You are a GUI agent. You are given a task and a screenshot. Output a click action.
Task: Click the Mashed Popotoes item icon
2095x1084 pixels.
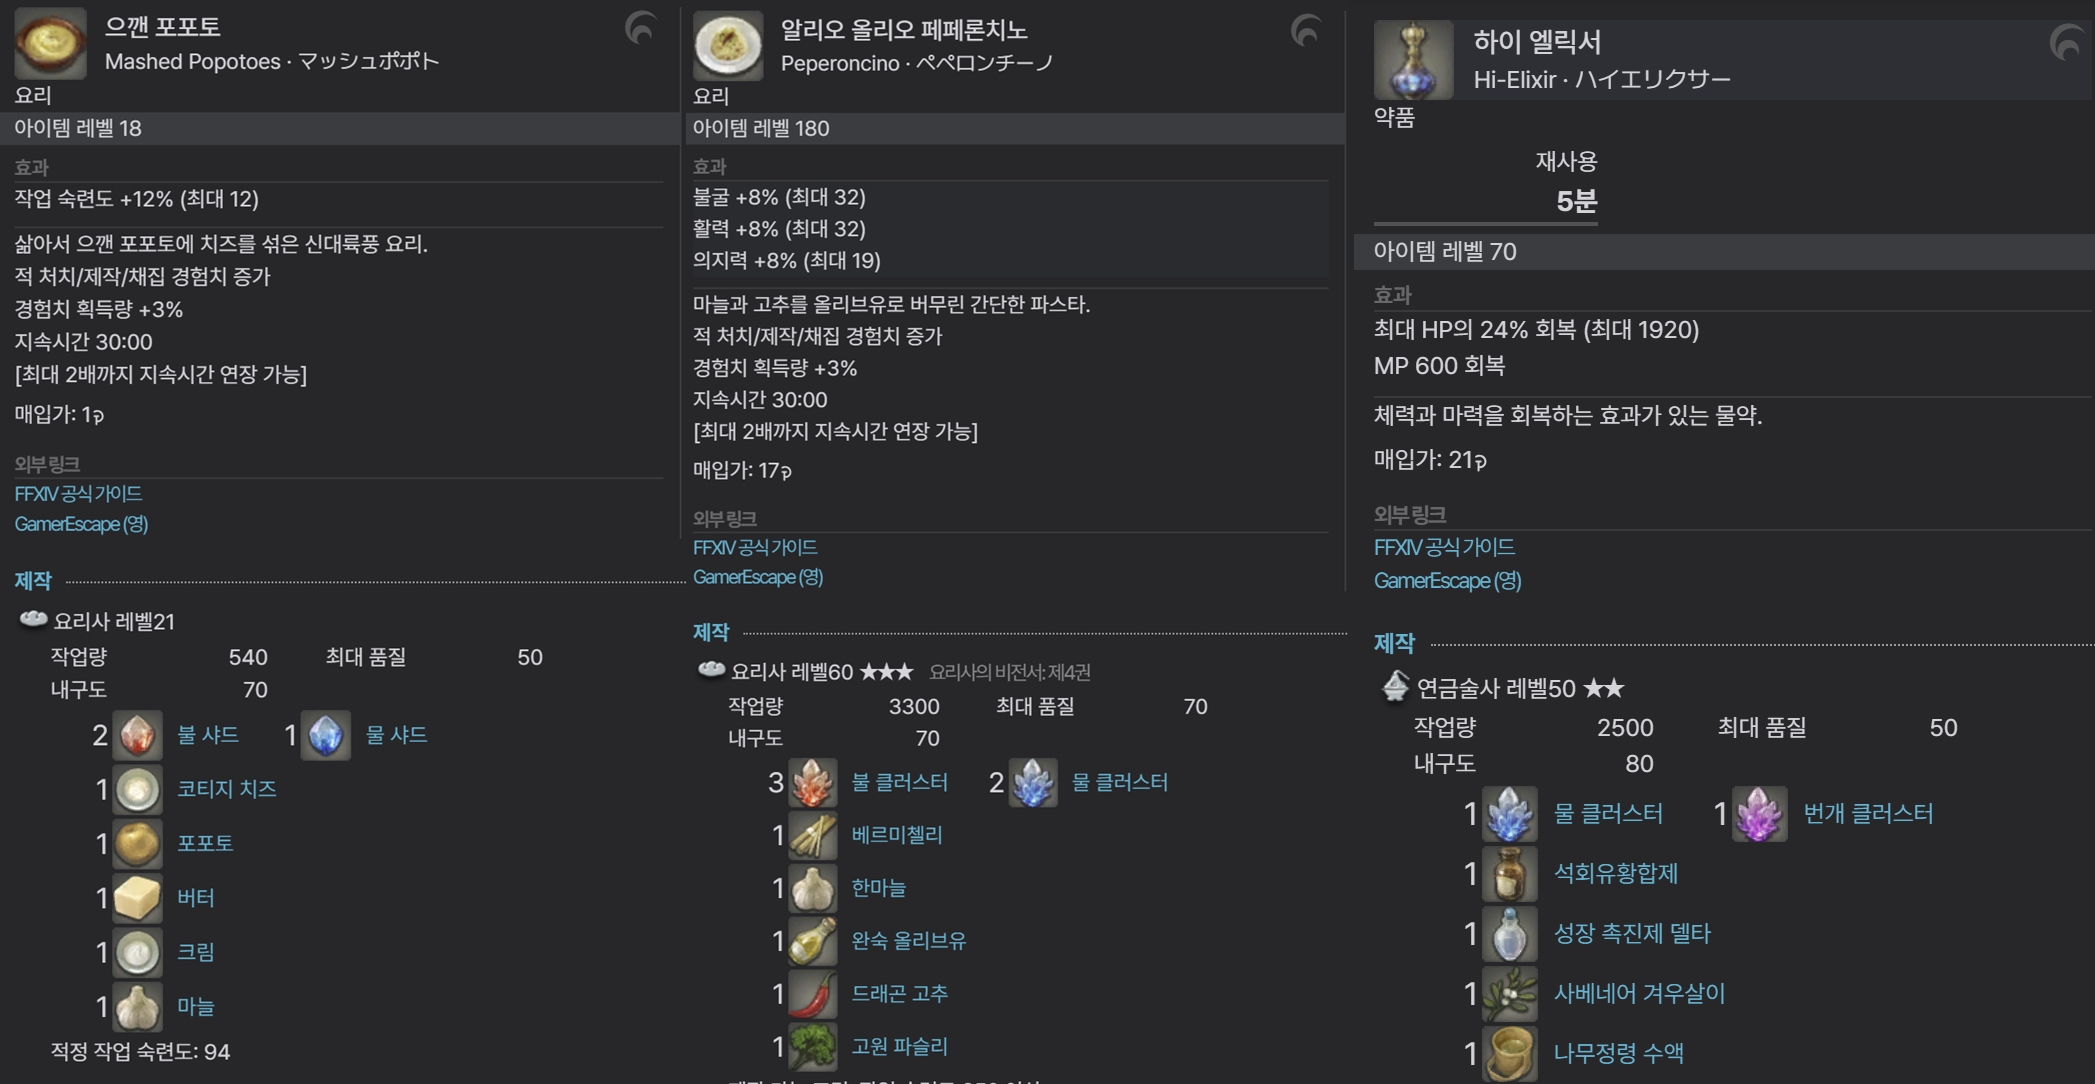click(50, 42)
